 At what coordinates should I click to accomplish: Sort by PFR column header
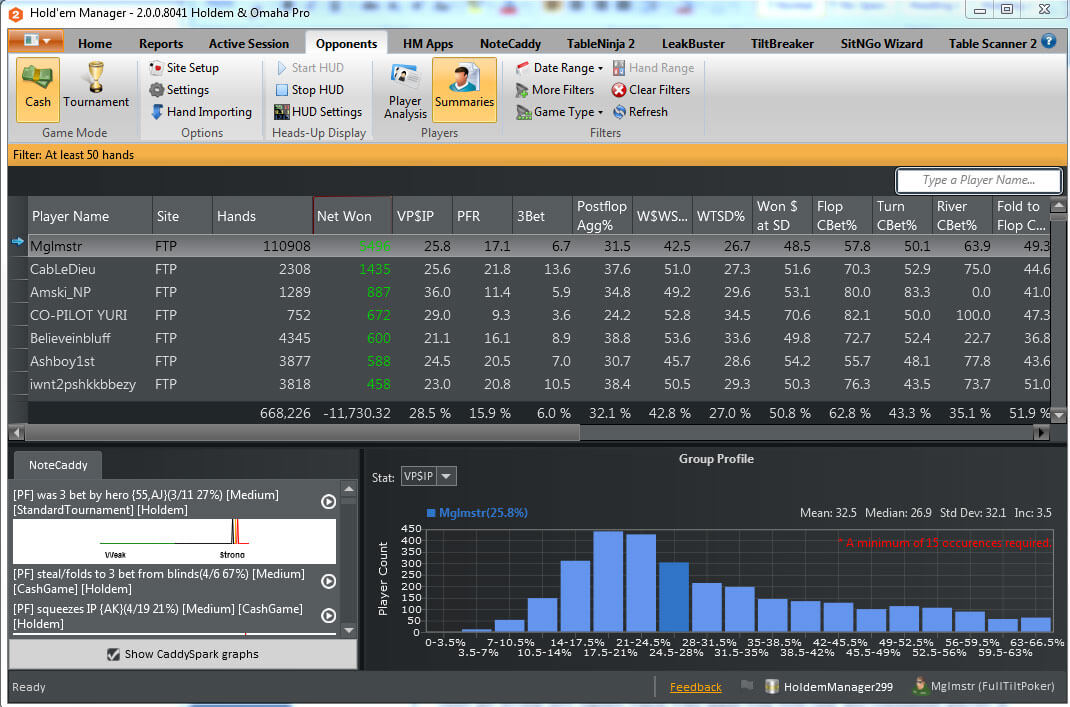(482, 216)
